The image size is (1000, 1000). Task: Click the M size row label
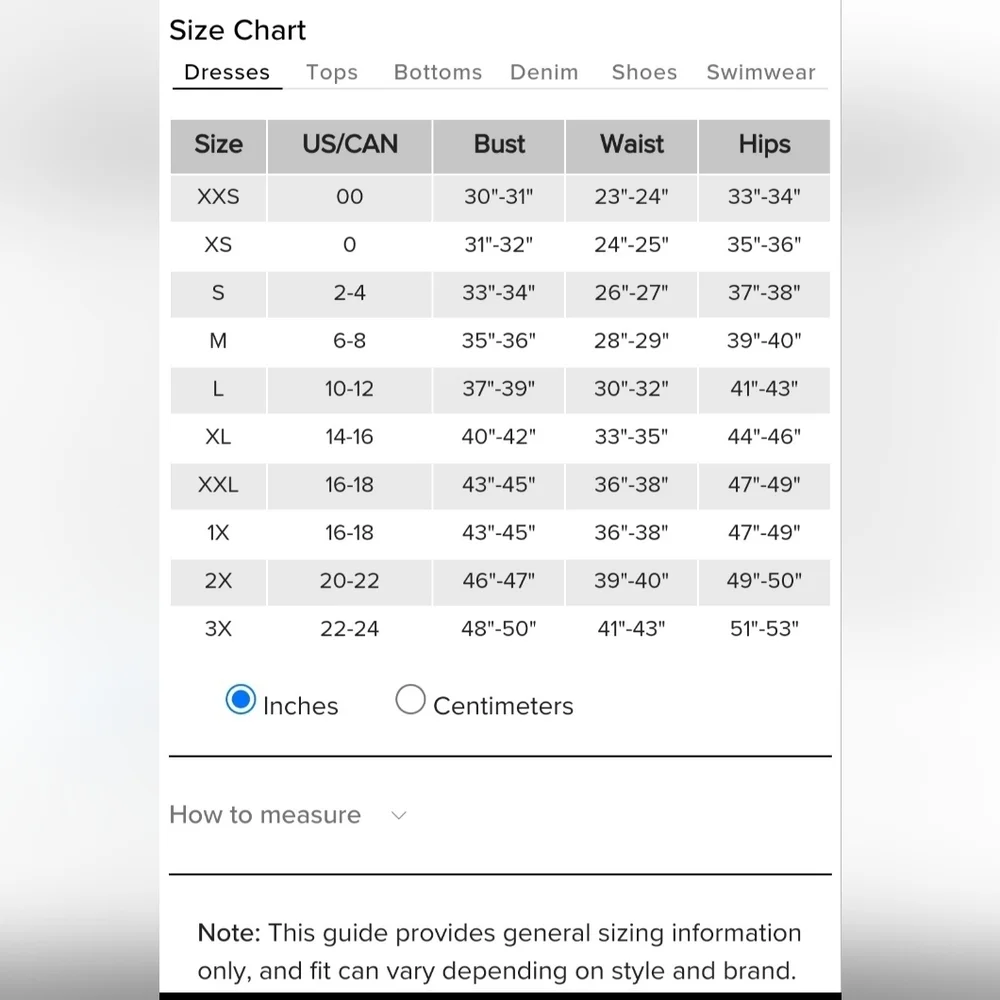(x=218, y=341)
